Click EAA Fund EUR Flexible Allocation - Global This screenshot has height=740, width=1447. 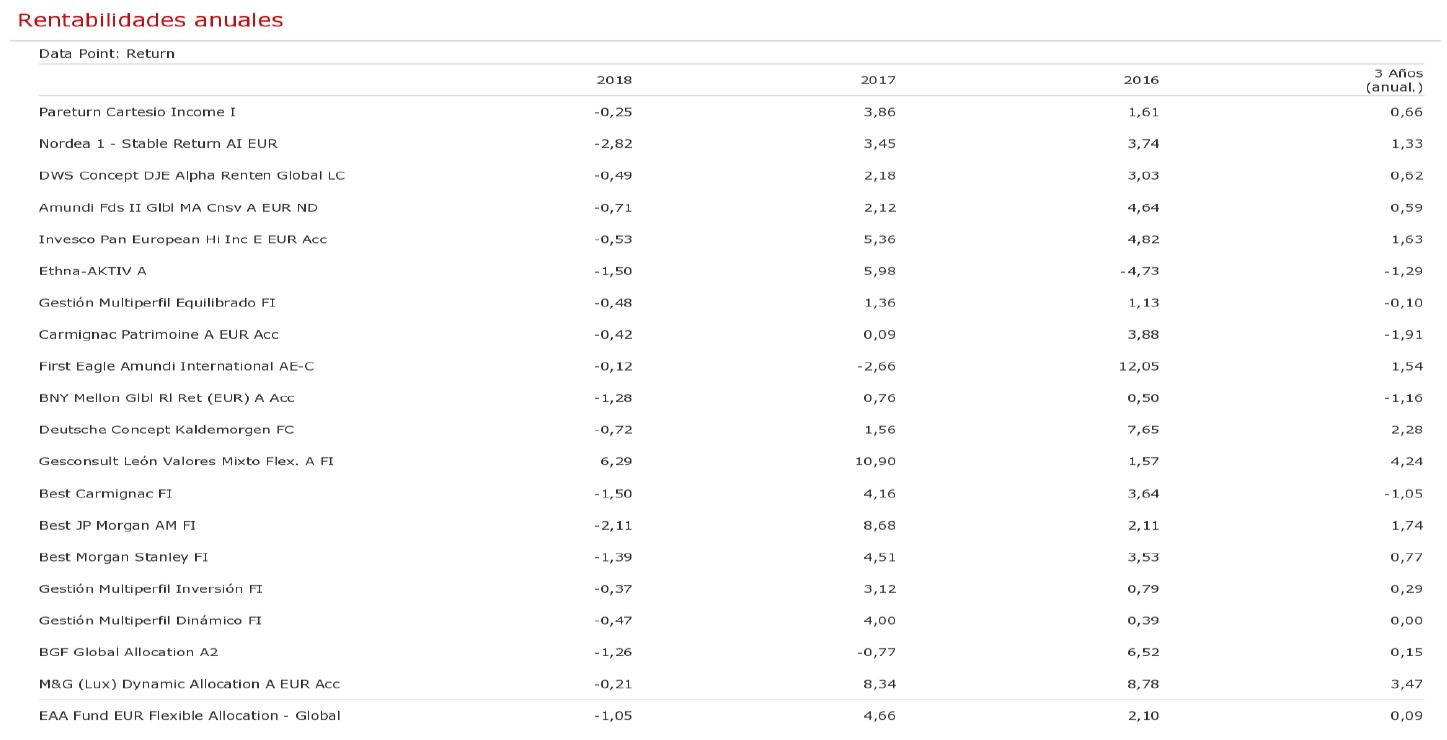point(190,716)
